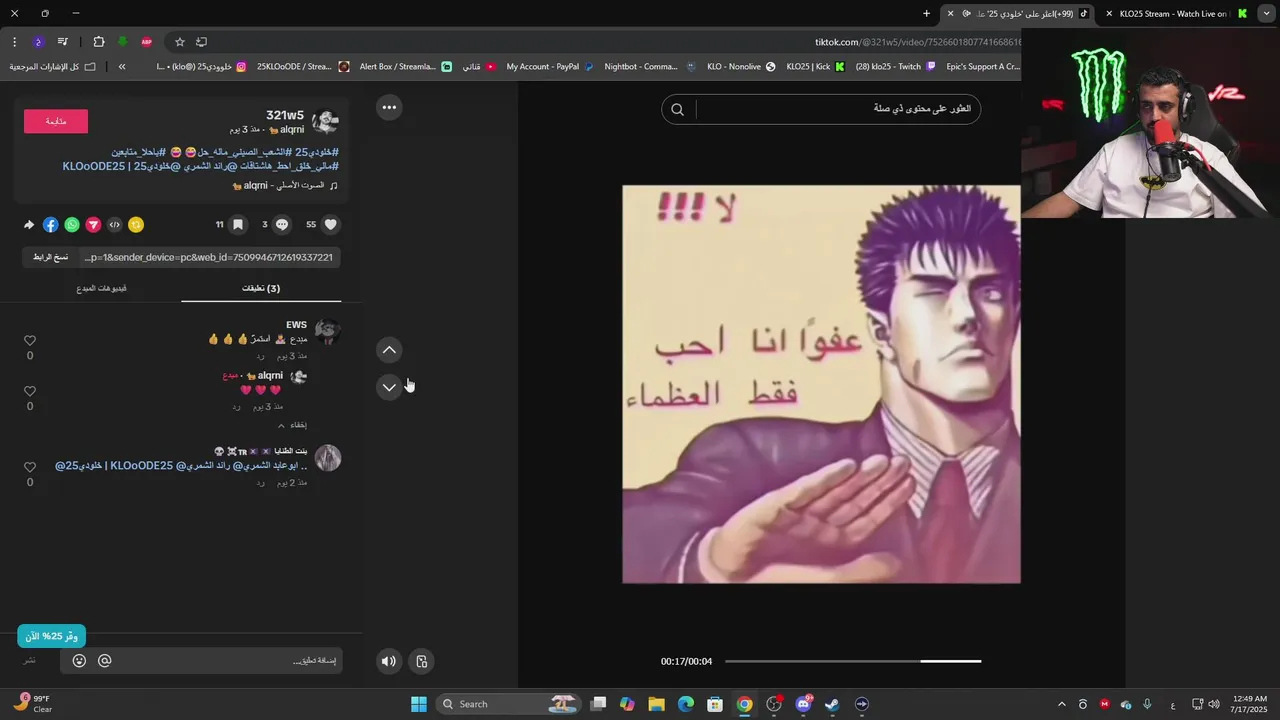Image resolution: width=1280 pixels, height=720 pixels.
Task: Like the EWS comment
Action: coord(30,341)
